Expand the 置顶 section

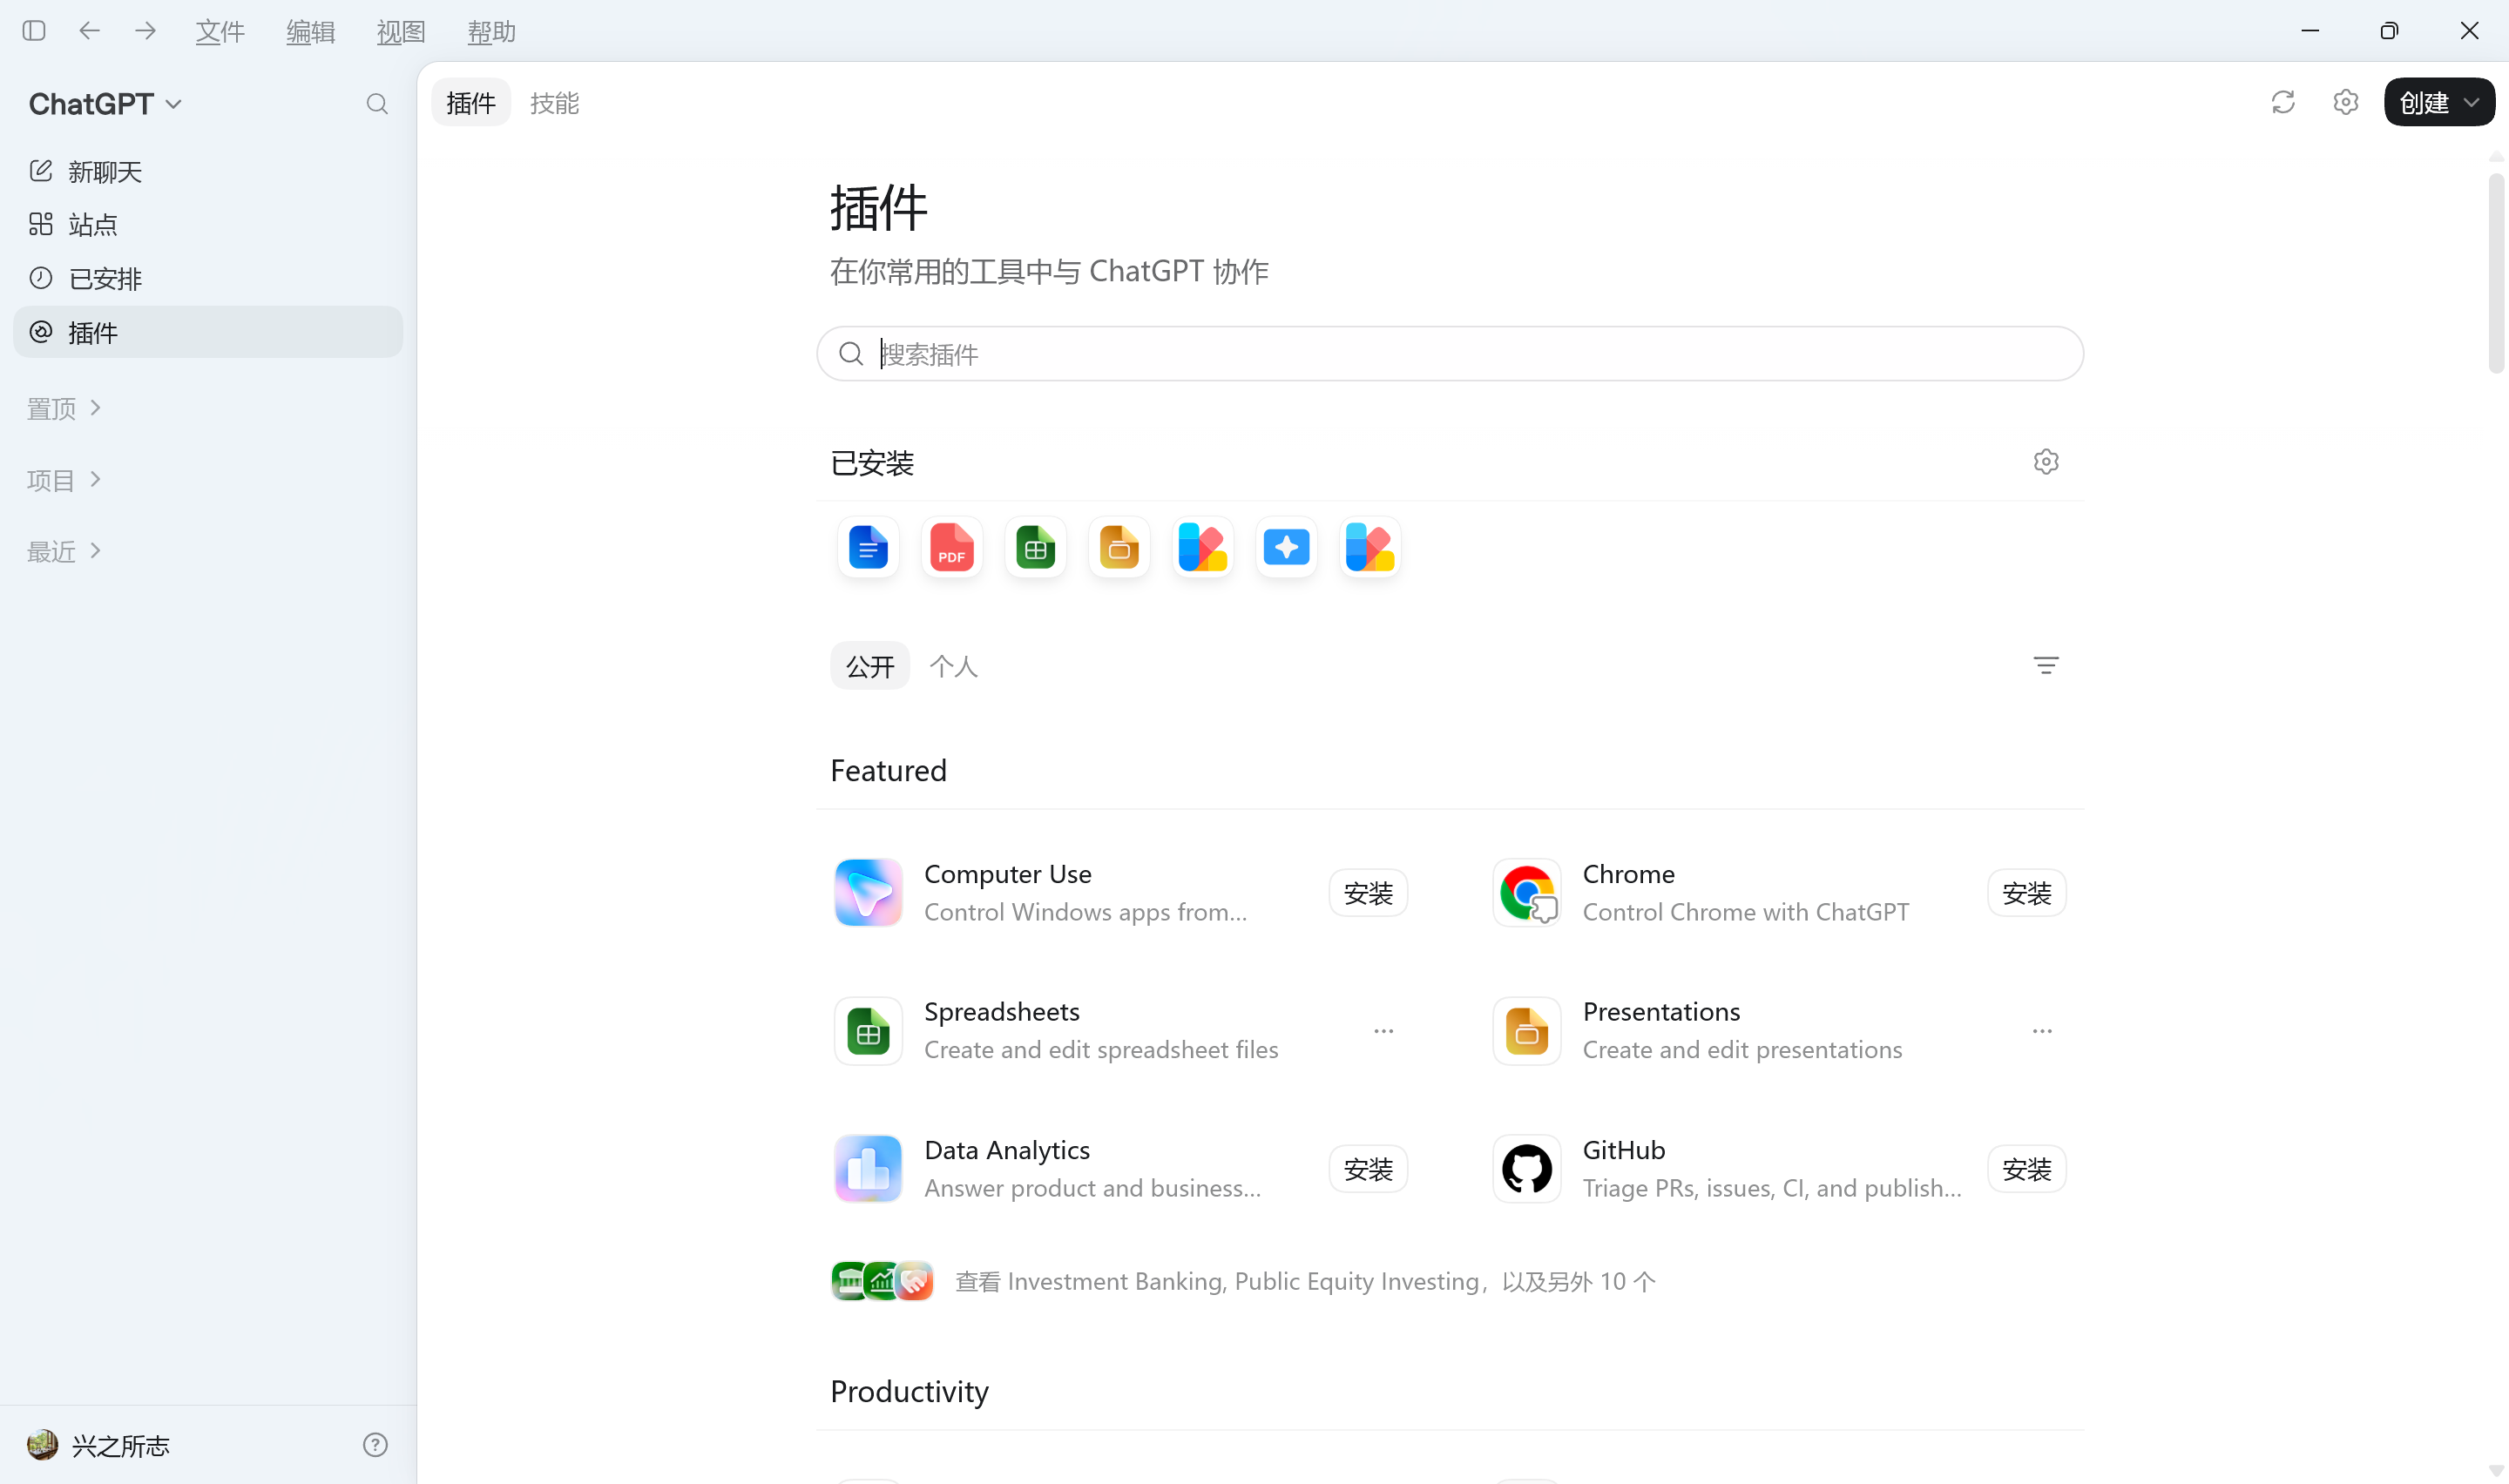coord(64,408)
